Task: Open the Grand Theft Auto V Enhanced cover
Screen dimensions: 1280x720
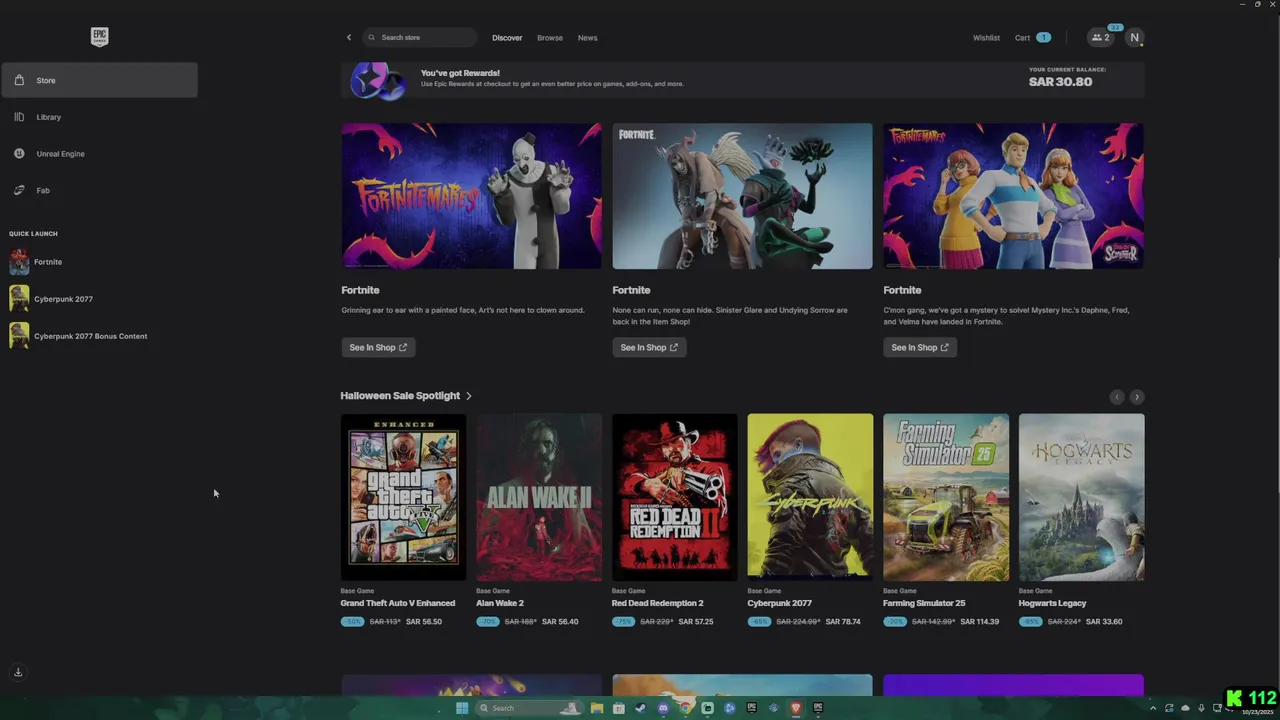Action: pos(403,497)
